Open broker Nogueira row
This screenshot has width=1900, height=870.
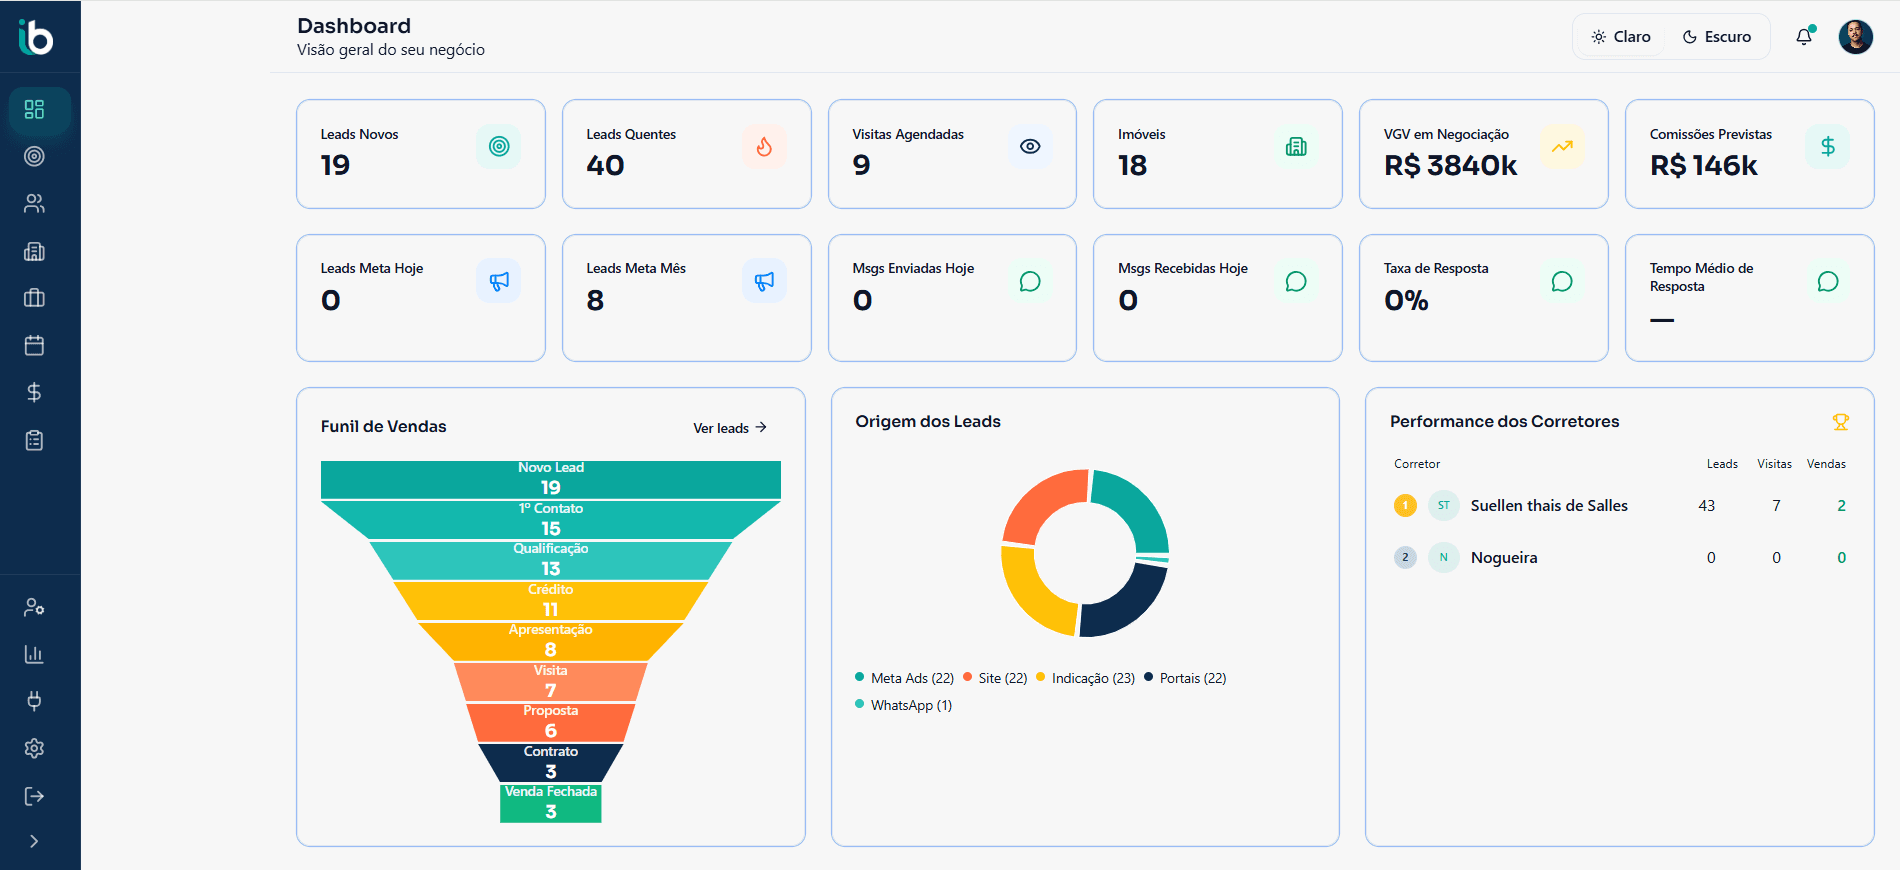1620,558
